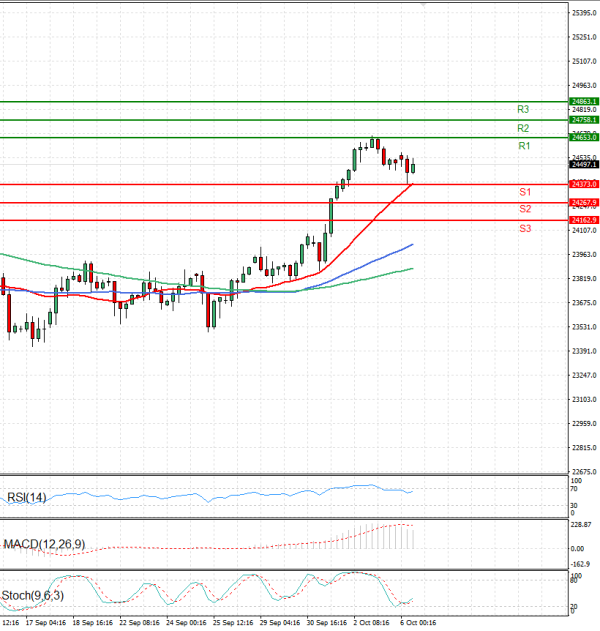Click the 24758.1 green price tag
This screenshot has height=631, width=600.
pos(584,120)
